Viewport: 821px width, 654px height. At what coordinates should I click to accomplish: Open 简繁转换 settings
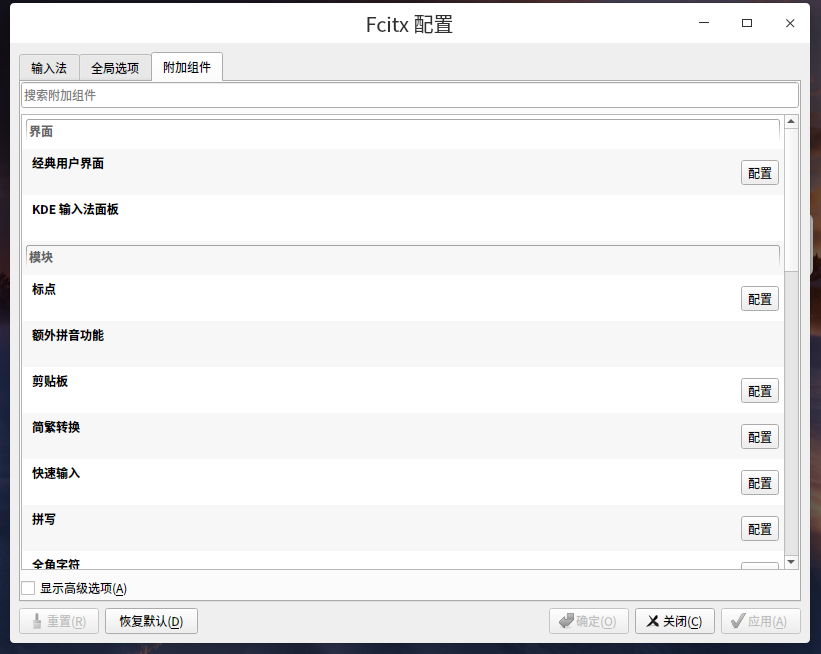[759, 436]
